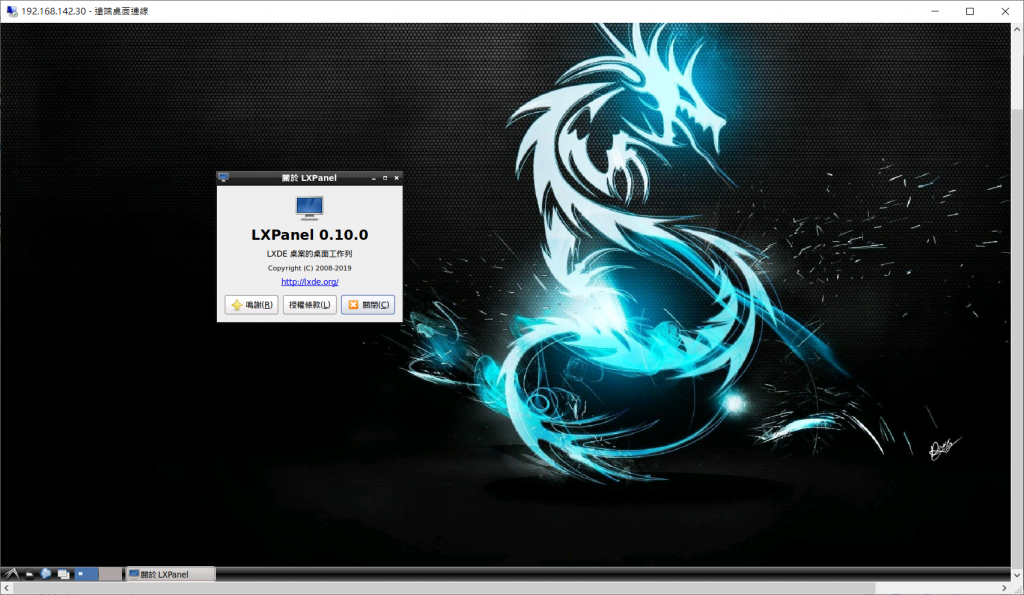
Task: Click the Remote Desktop Connection title bar icon
Action: [12, 11]
